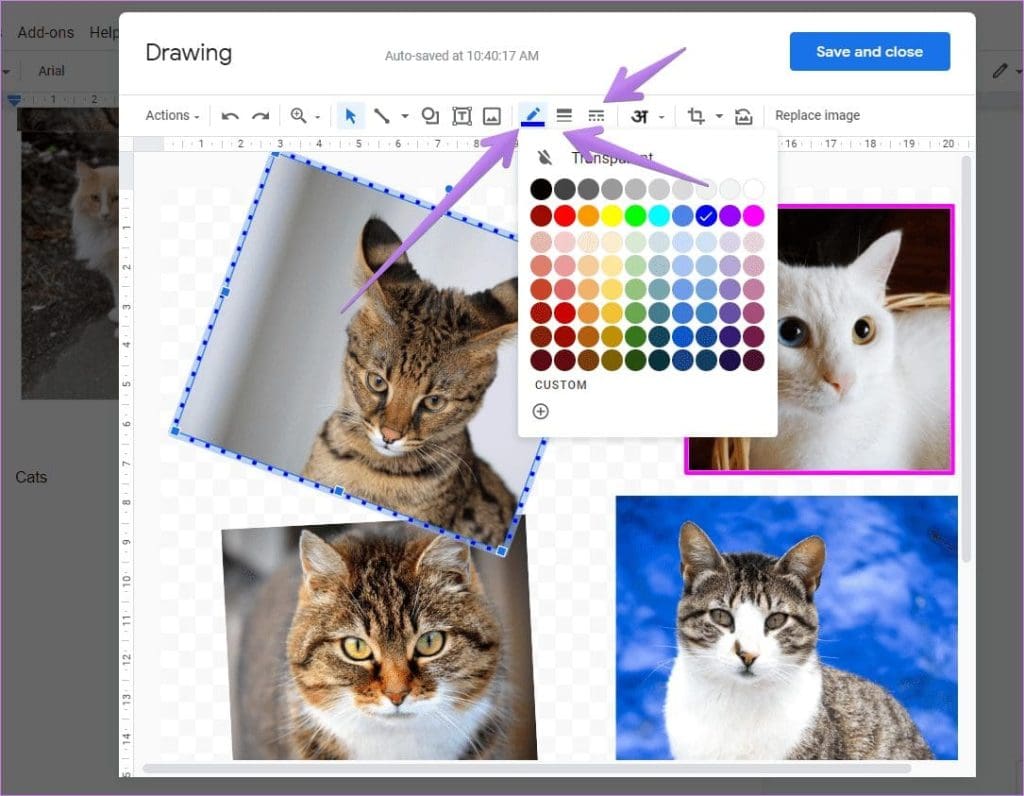Viewport: 1024px width, 796px height.
Task: Undo the last drawing action
Action: 232,115
